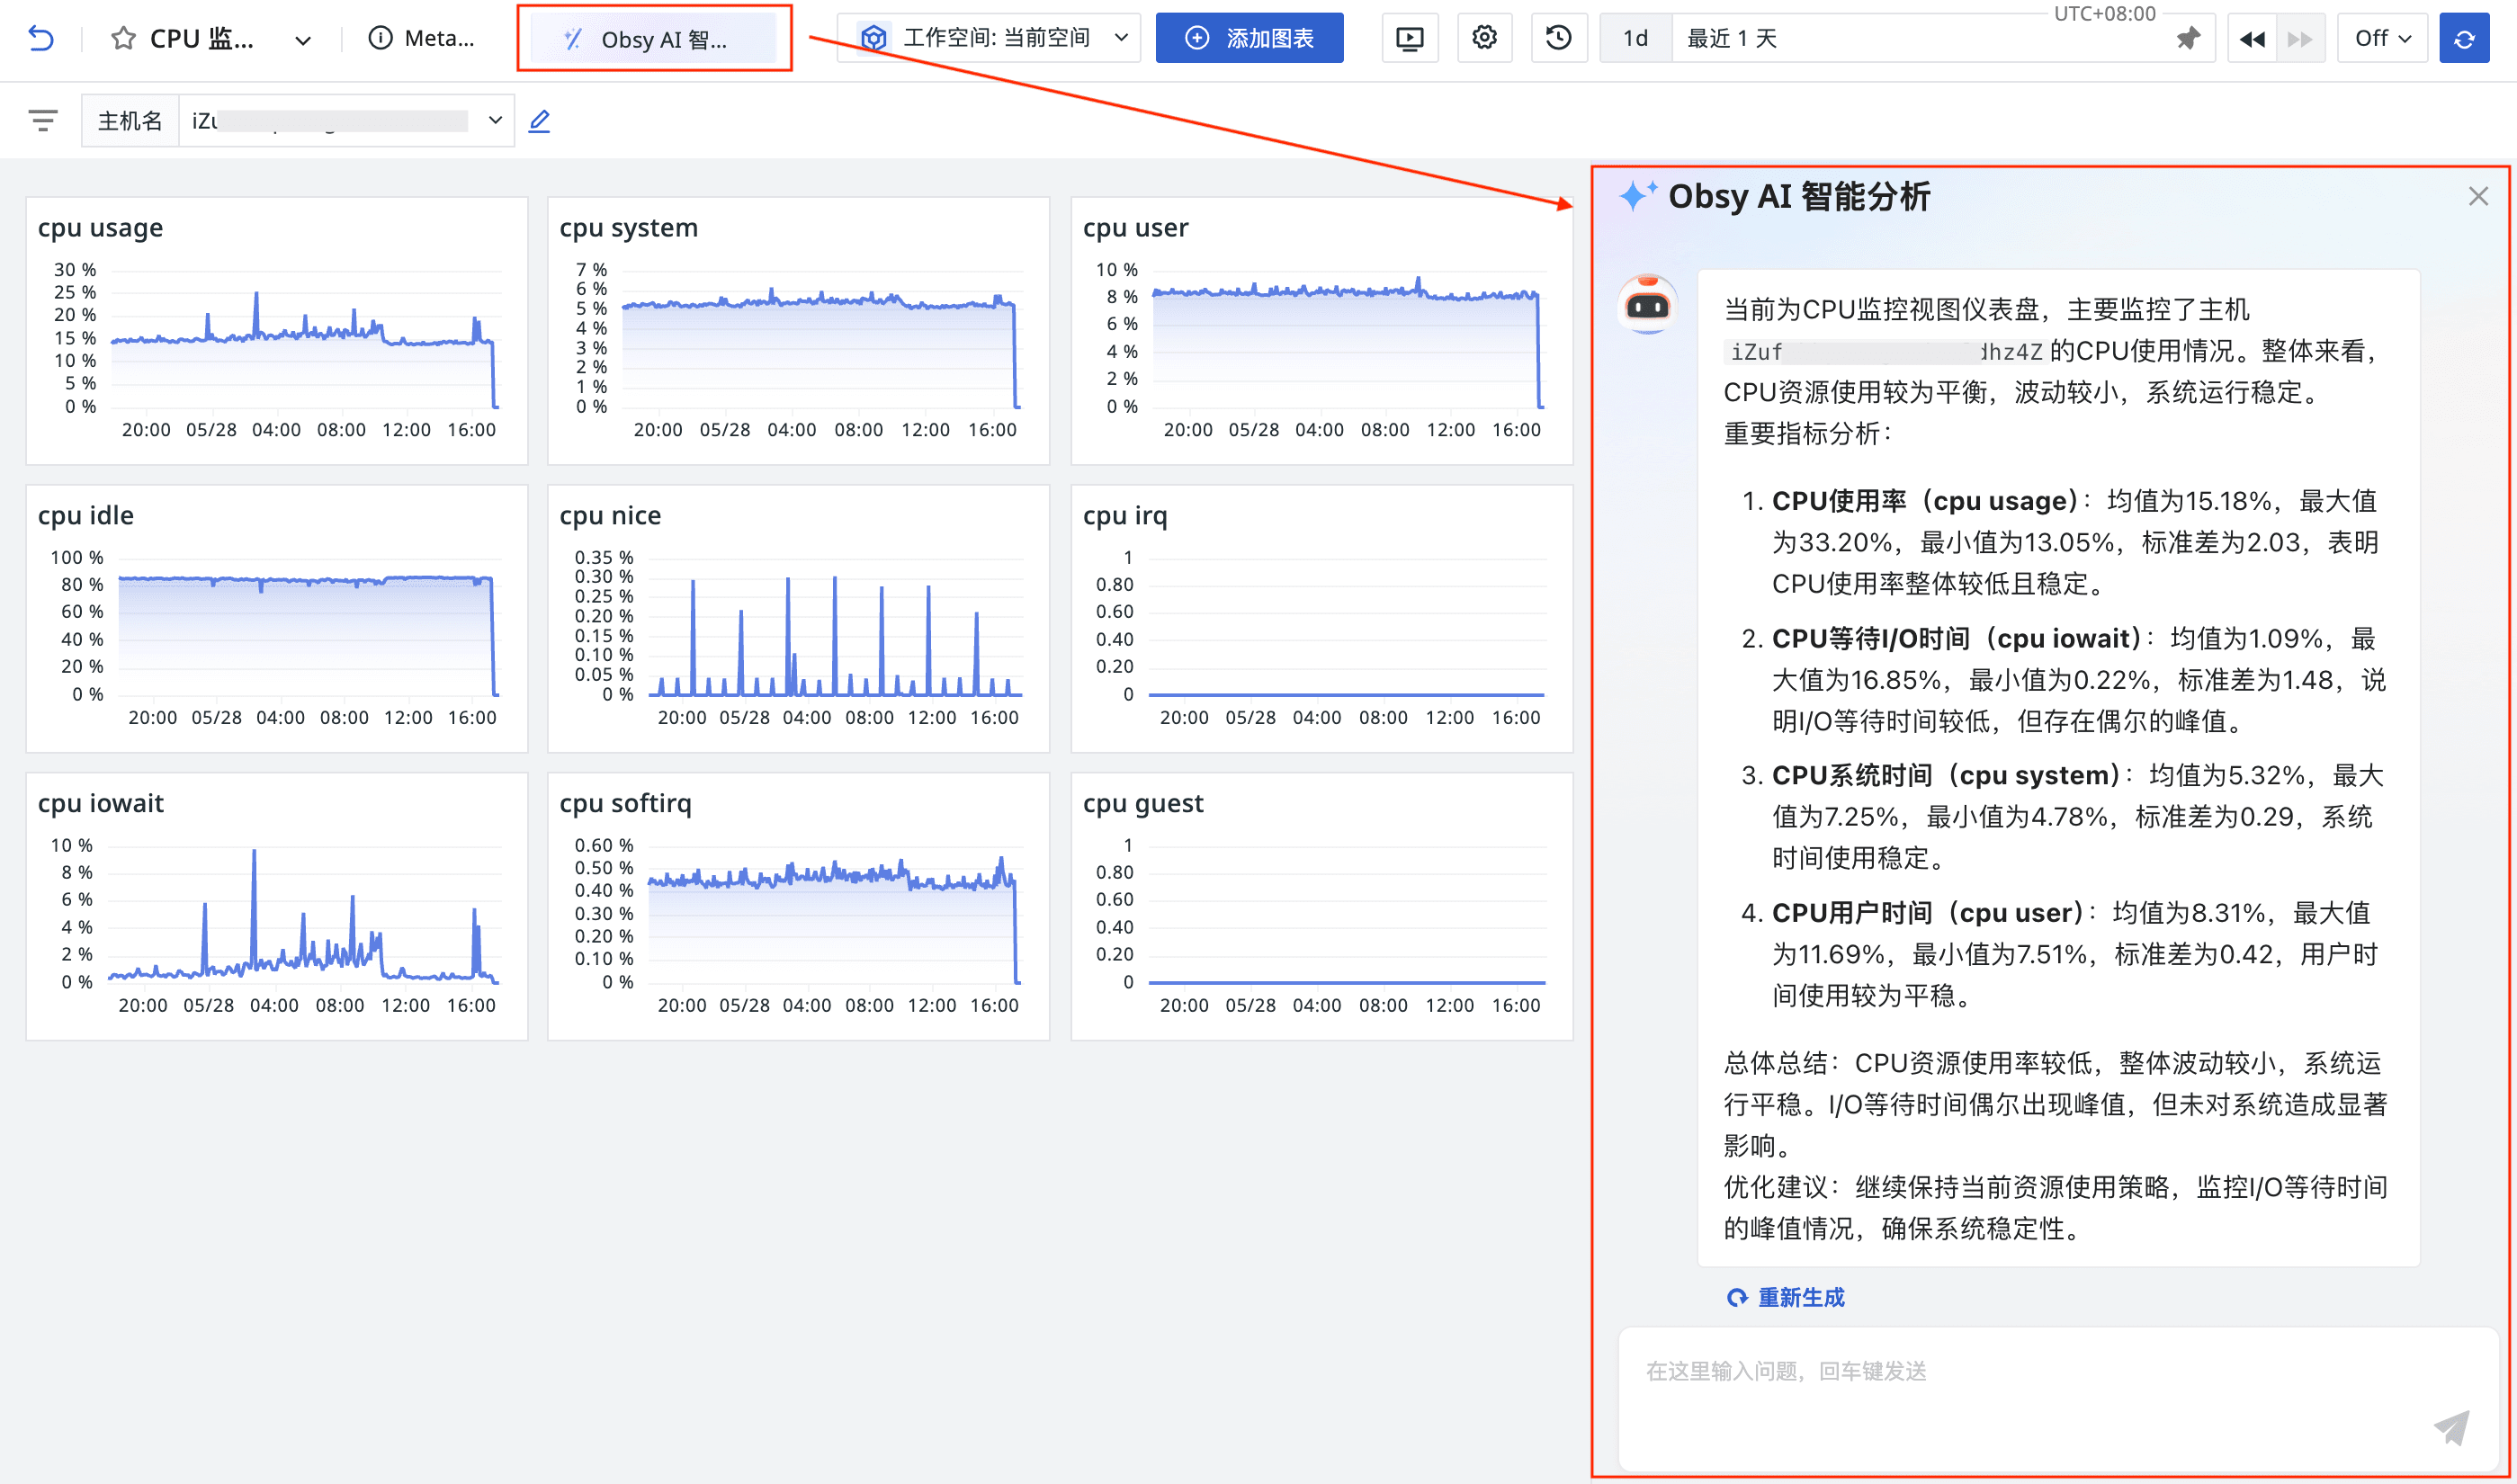2517x1484 pixels.
Task: Click the blue refresh icon button
Action: click(x=2463, y=38)
